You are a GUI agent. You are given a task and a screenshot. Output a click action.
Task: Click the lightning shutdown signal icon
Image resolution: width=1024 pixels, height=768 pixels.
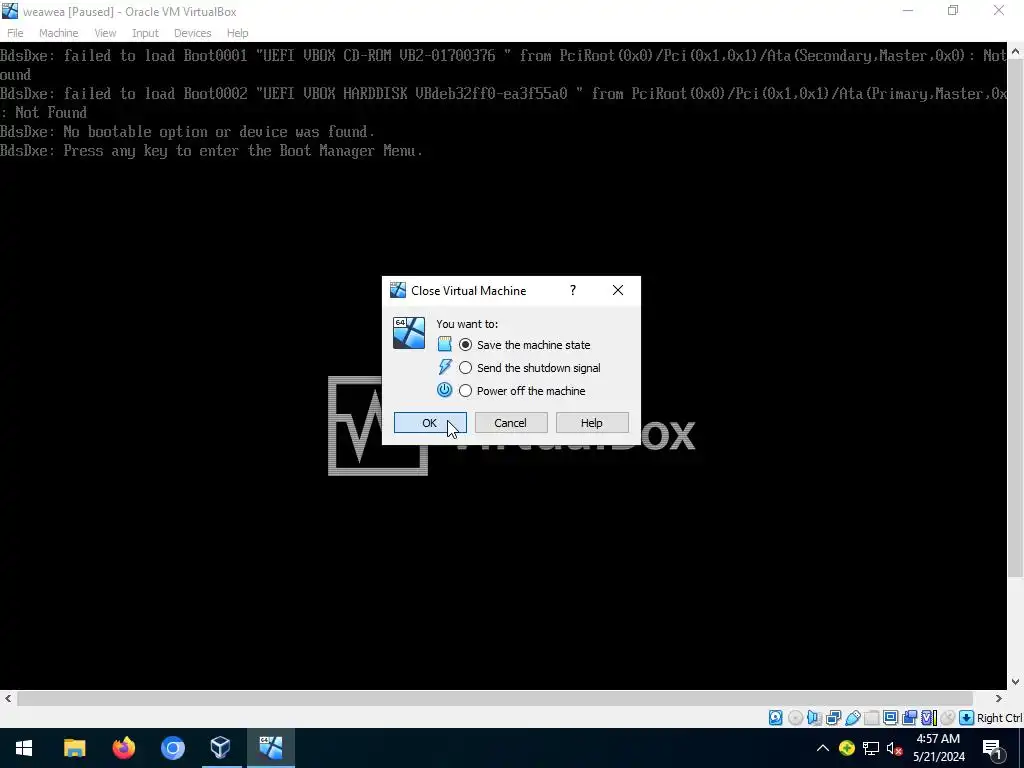click(445, 367)
